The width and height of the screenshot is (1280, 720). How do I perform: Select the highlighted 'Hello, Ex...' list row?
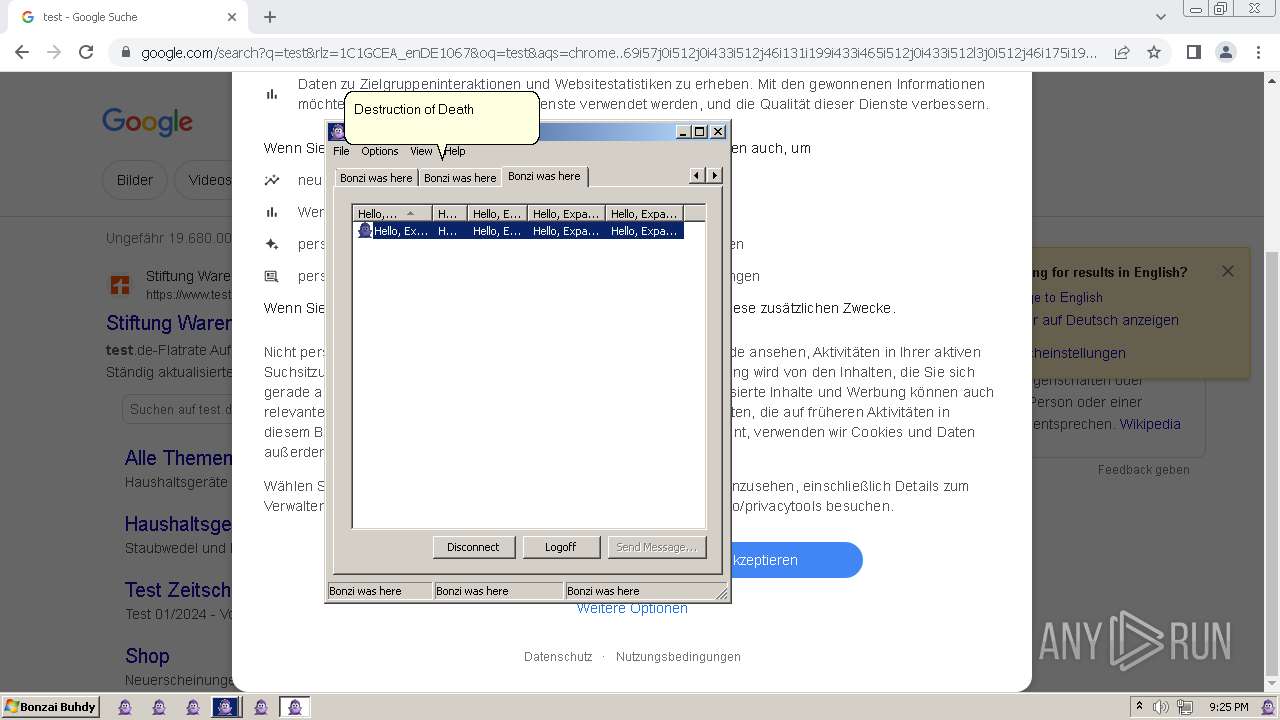[x=520, y=230]
